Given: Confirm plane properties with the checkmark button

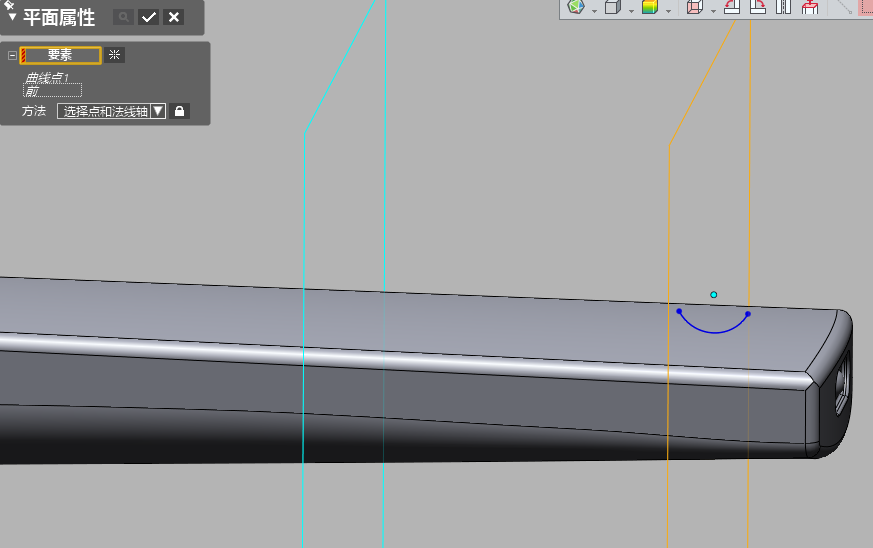Looking at the screenshot, I should 149,17.
